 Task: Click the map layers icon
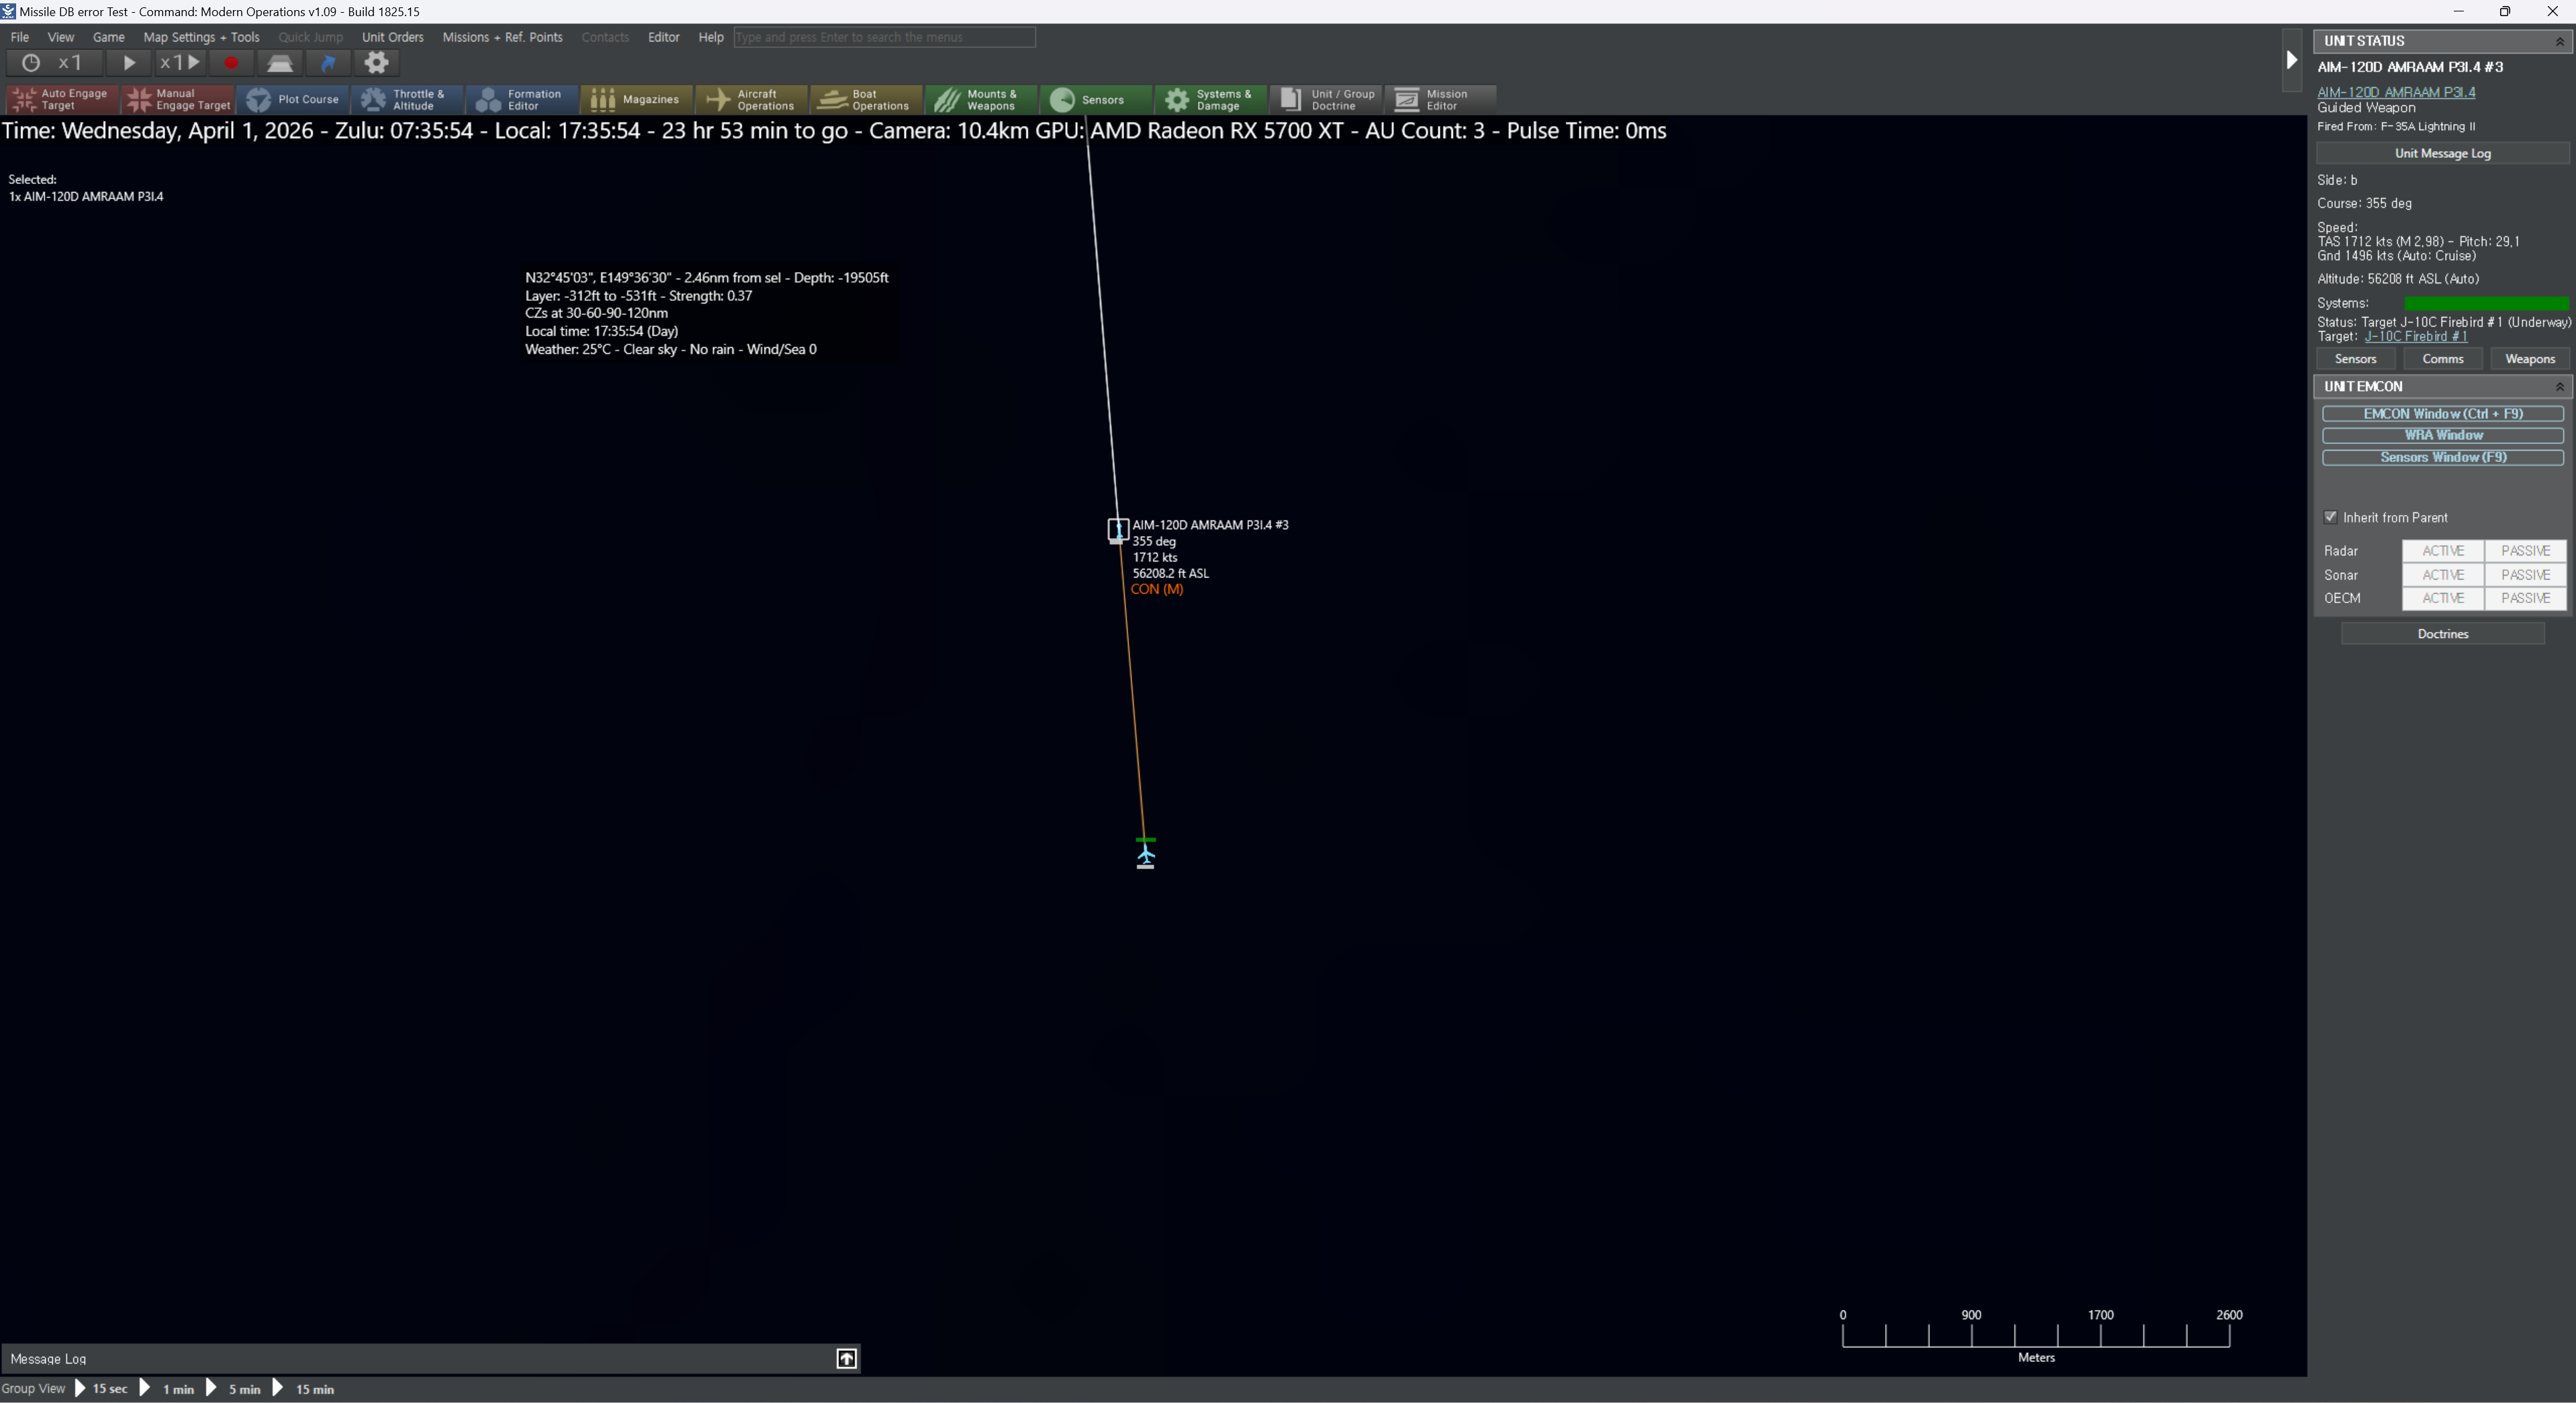[x=280, y=63]
